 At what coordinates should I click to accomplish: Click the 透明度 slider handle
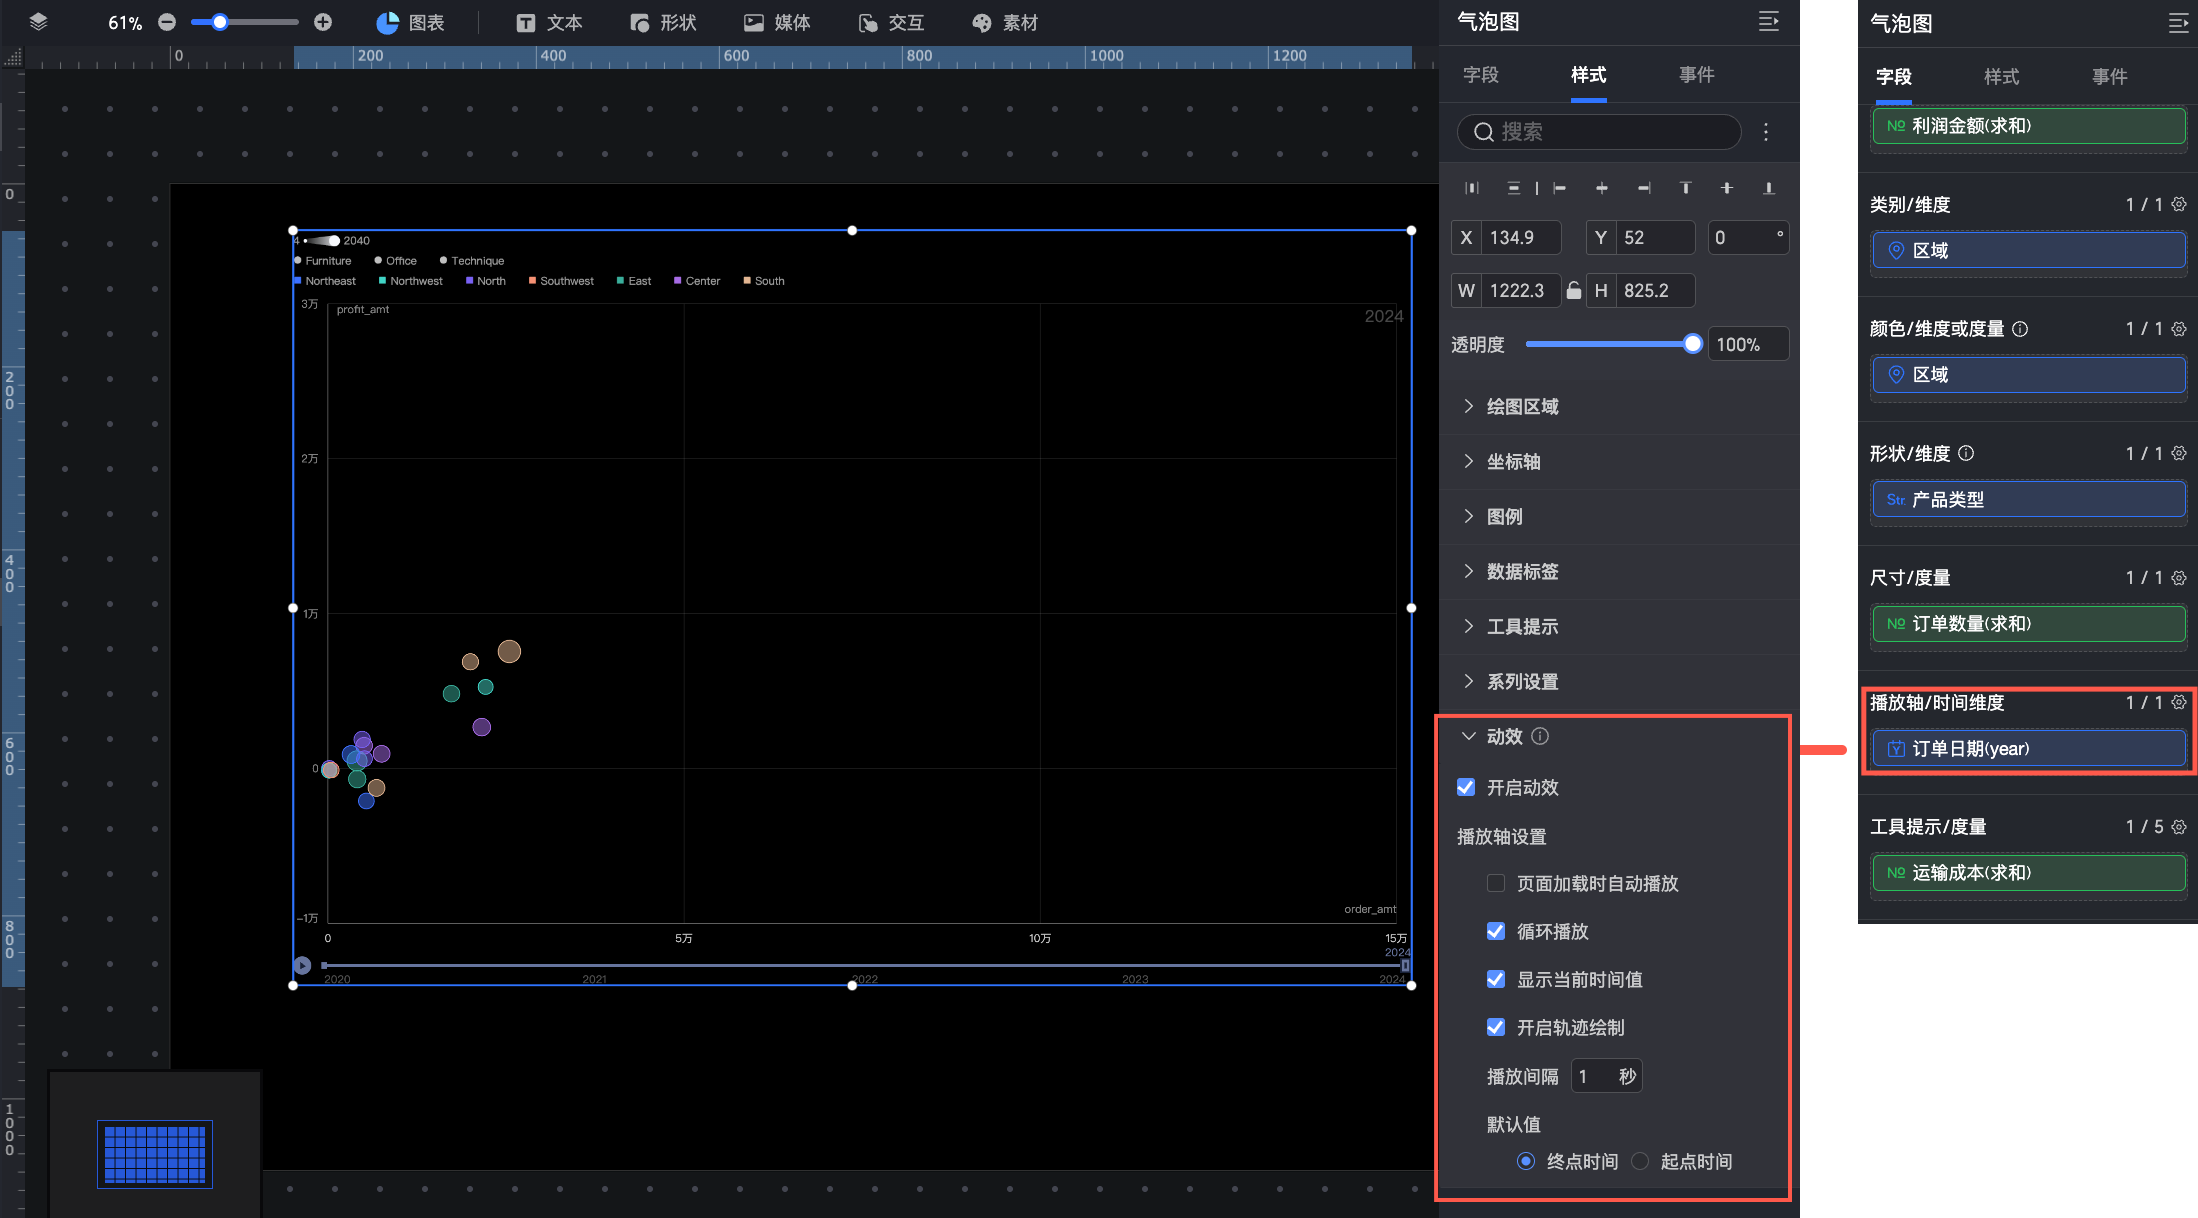[x=1692, y=345]
